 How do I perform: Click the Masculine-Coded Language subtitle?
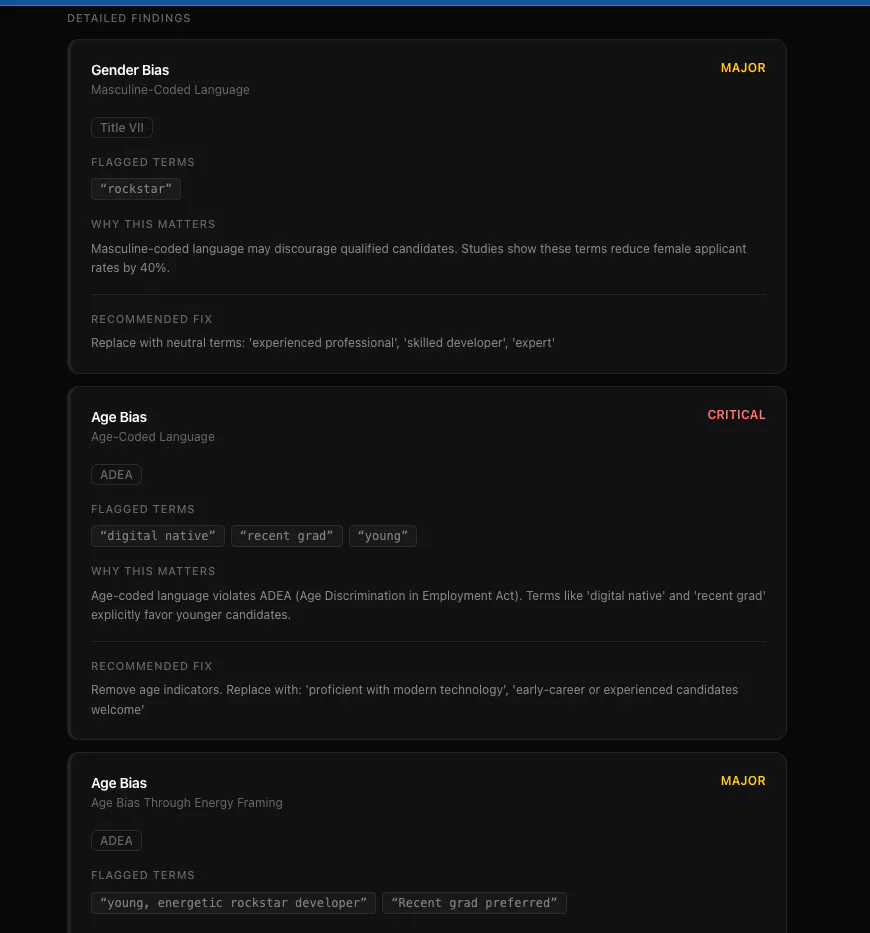pyautogui.click(x=170, y=90)
